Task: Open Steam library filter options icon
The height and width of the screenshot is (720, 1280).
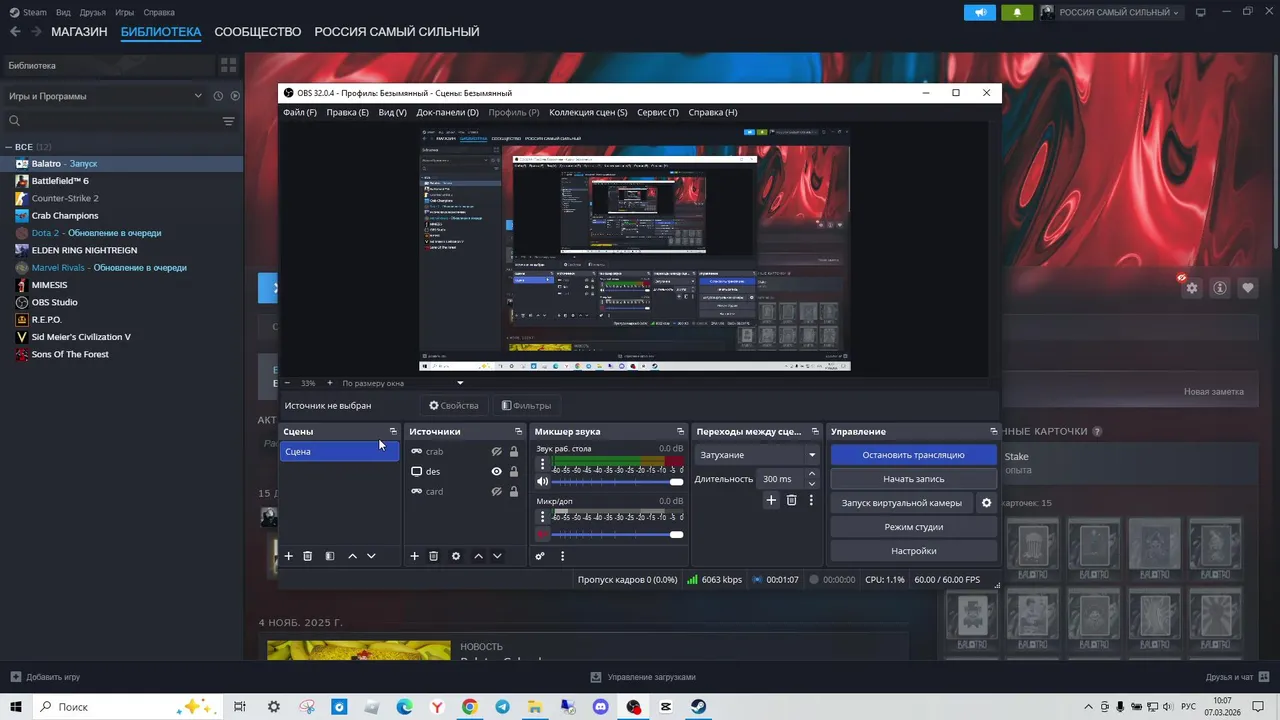Action: tap(229, 121)
